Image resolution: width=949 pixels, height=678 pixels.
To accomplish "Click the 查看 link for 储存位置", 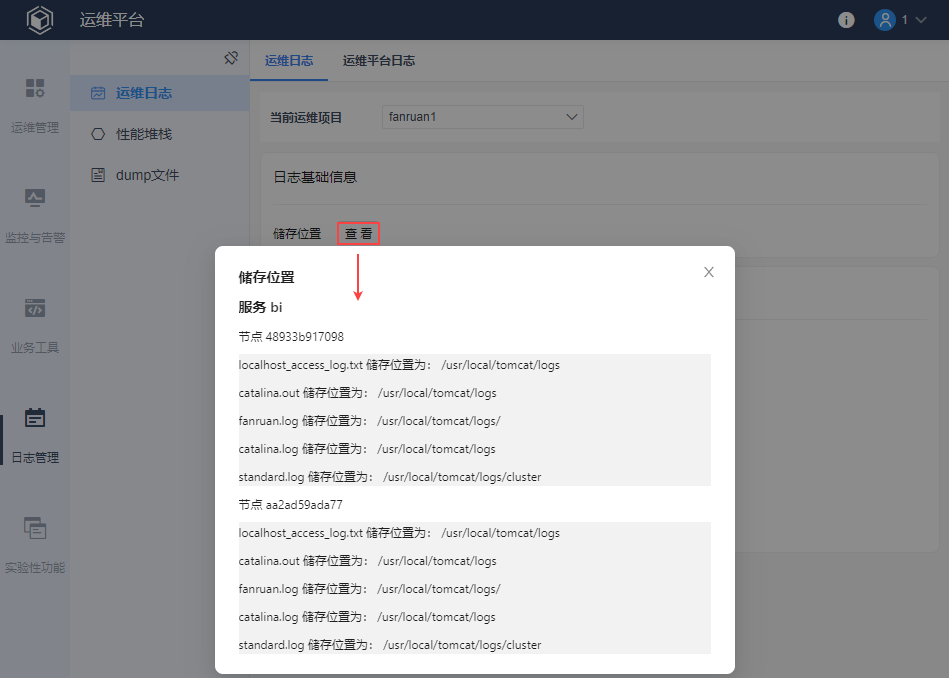I will point(358,234).
